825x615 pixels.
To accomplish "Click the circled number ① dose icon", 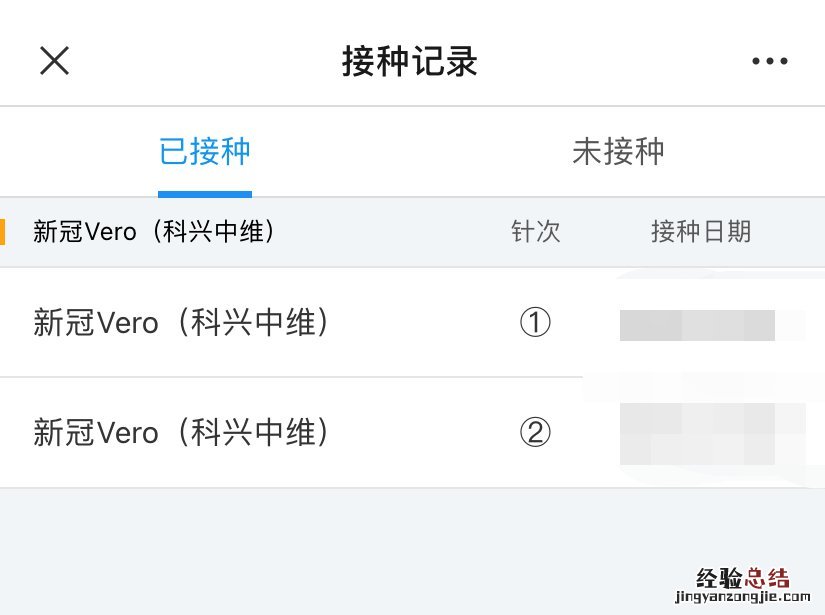I will [x=536, y=323].
